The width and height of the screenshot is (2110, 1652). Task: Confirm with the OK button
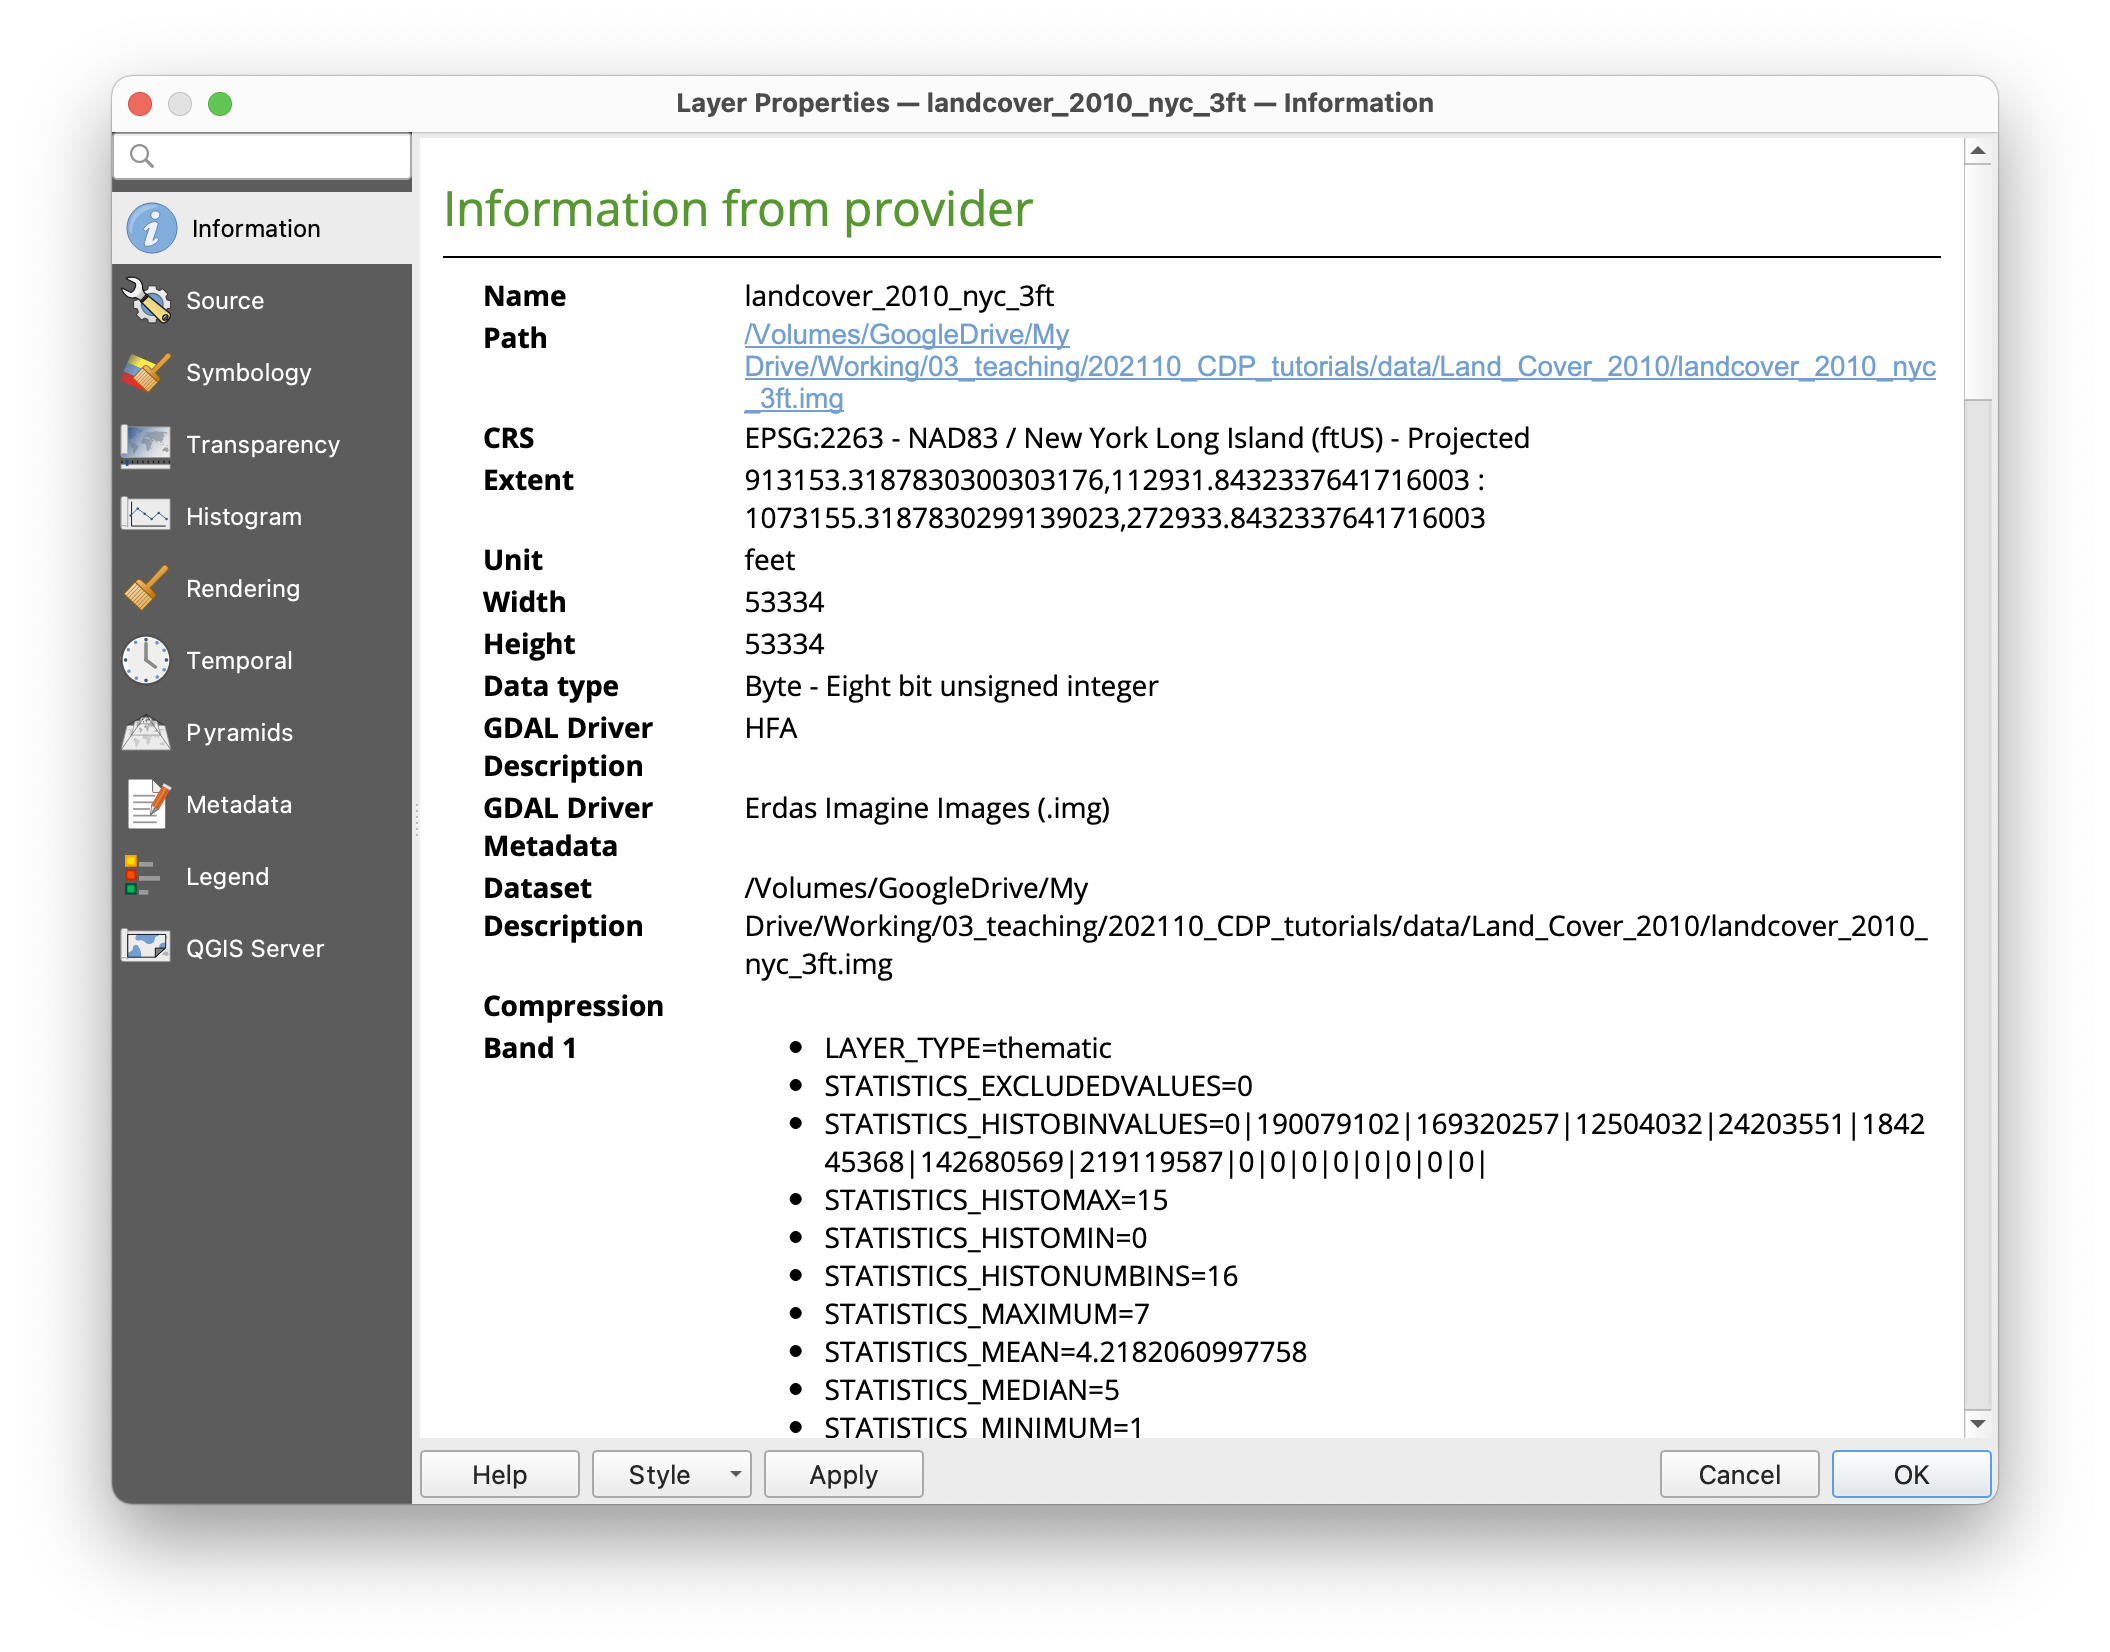[x=1911, y=1474]
